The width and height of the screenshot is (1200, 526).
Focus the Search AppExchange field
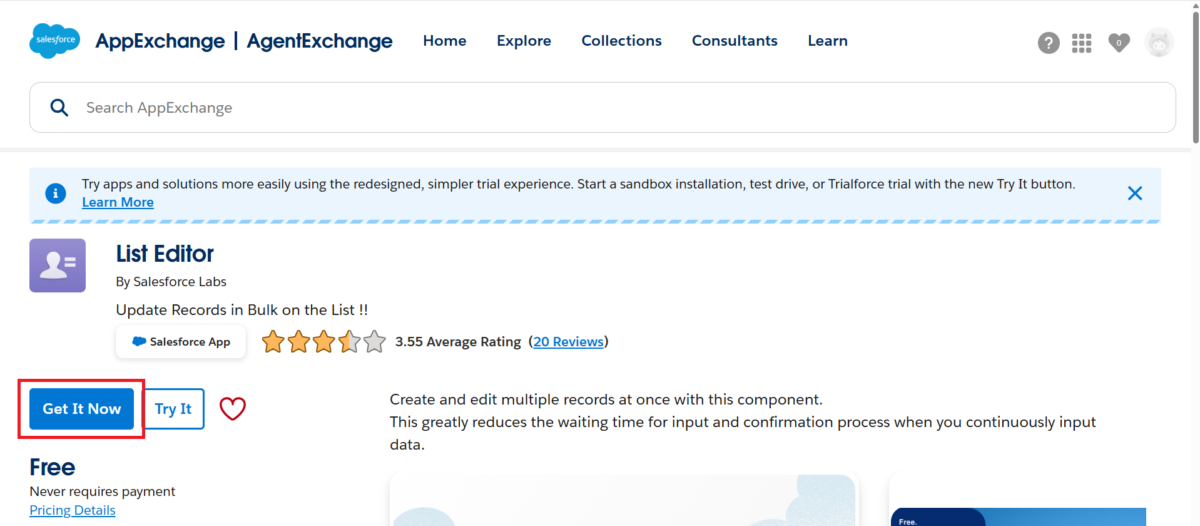click(x=602, y=108)
